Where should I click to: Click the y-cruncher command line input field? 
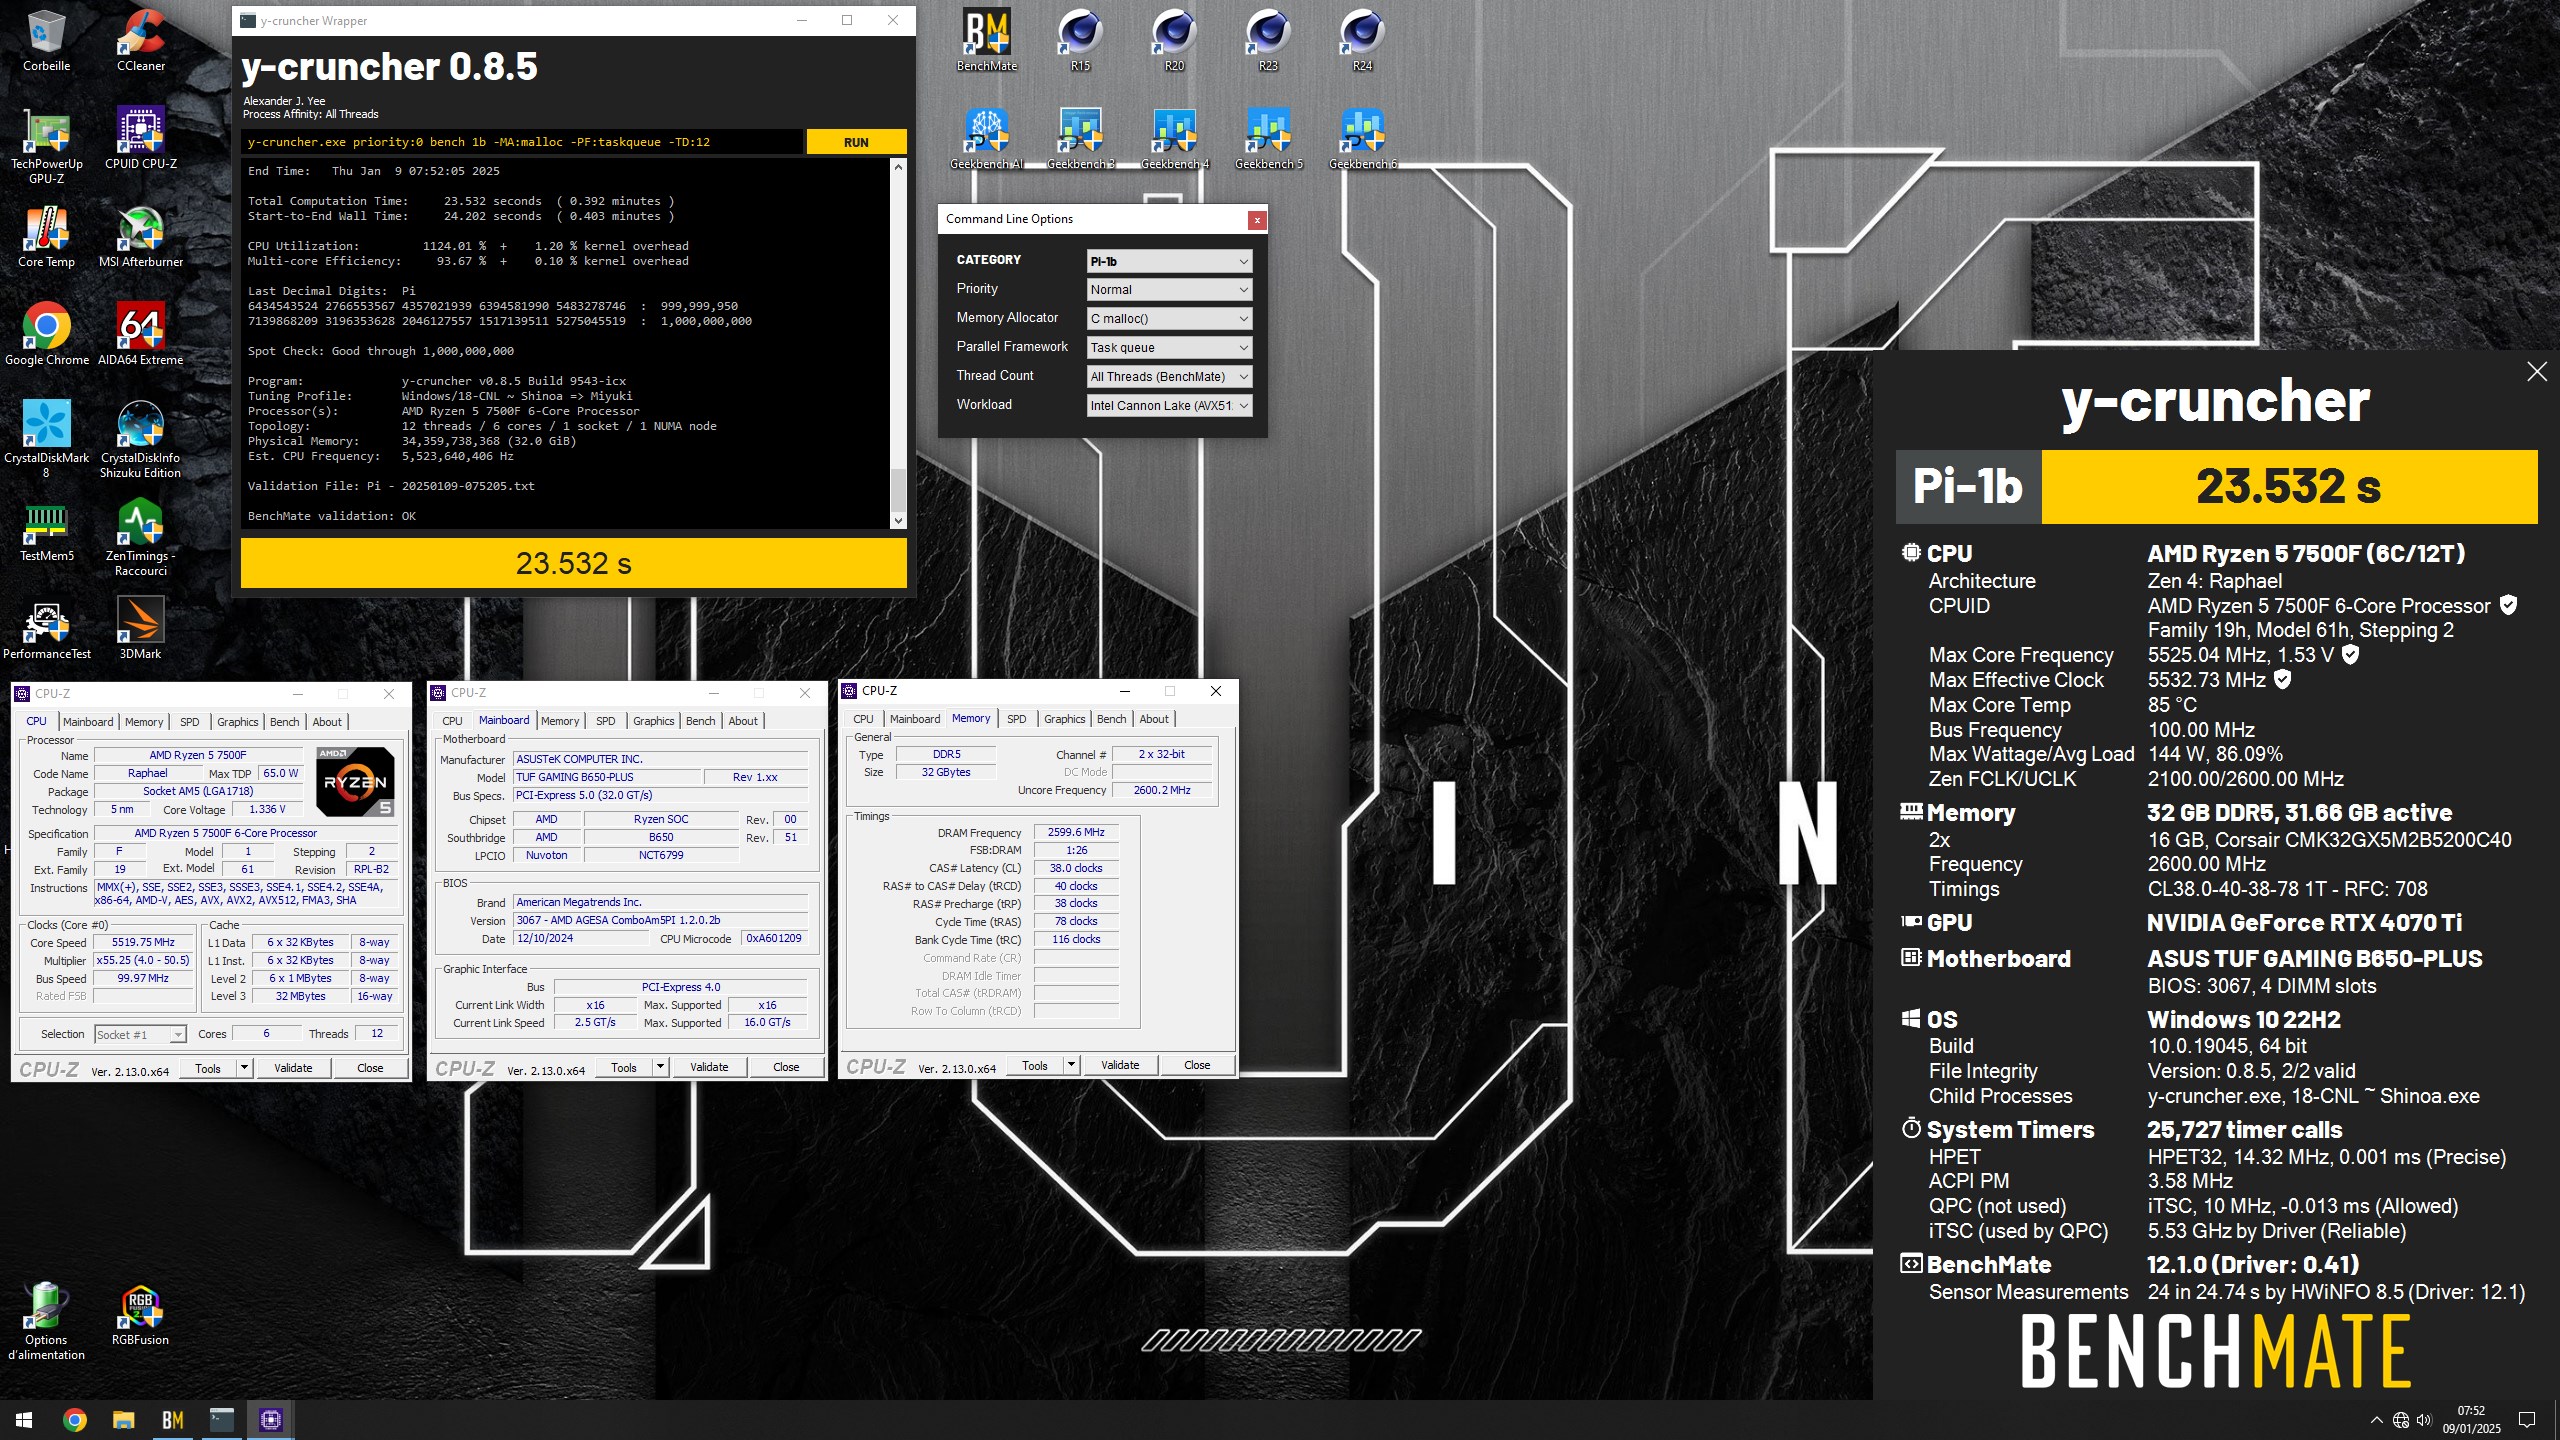pos(522,142)
